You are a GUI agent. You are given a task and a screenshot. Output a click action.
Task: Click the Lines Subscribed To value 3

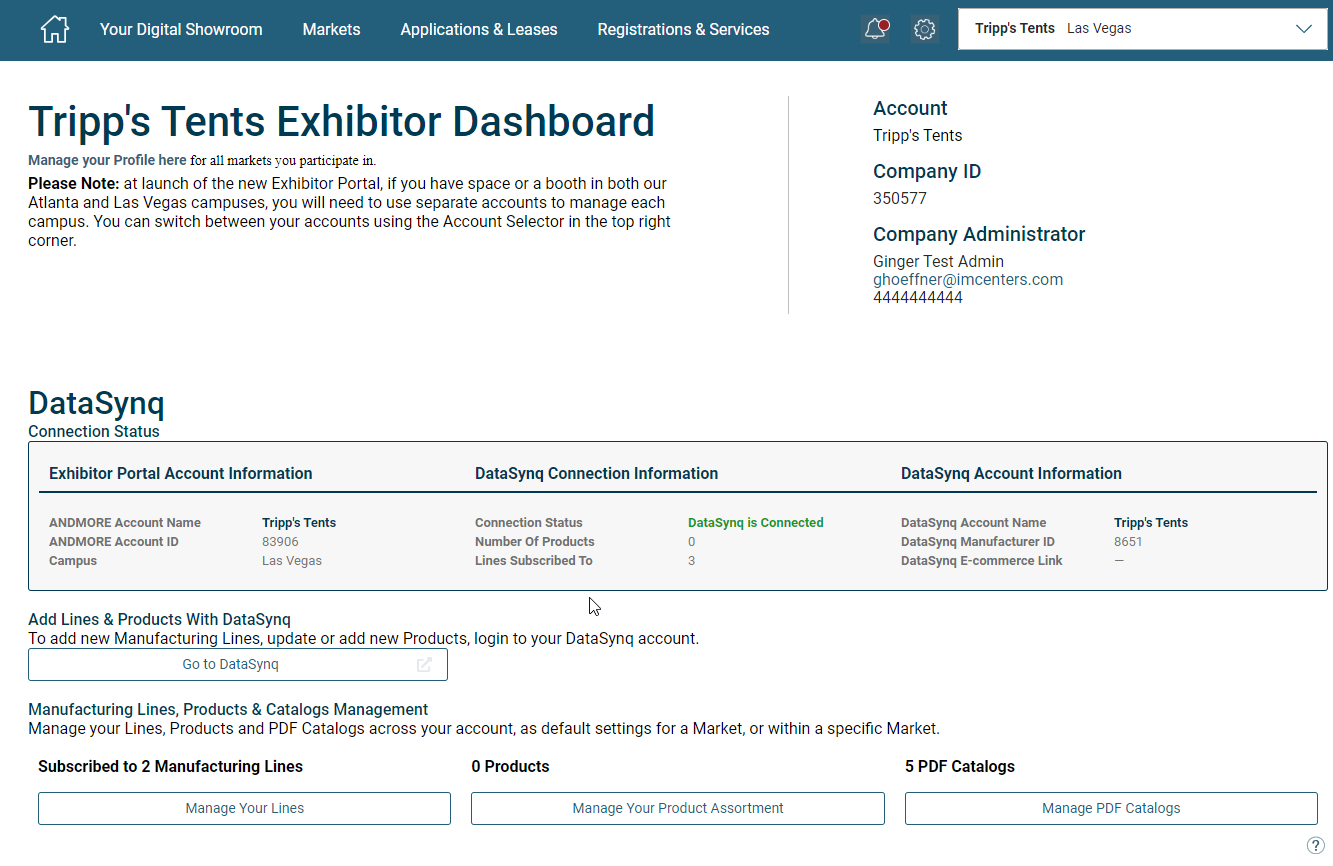(692, 561)
